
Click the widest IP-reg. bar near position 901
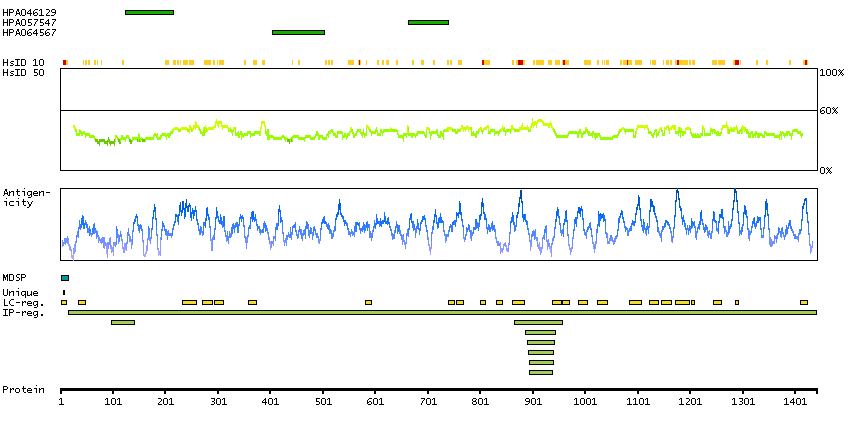point(538,322)
